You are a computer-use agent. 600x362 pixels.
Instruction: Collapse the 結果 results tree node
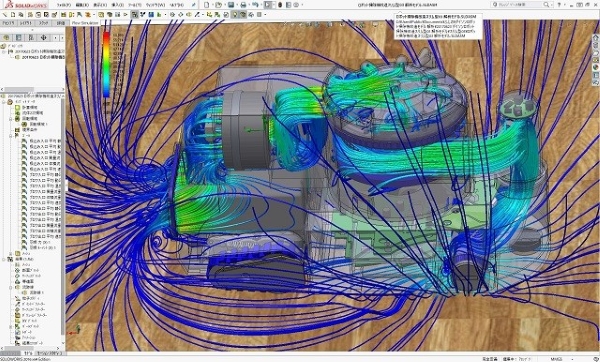click(x=4, y=259)
